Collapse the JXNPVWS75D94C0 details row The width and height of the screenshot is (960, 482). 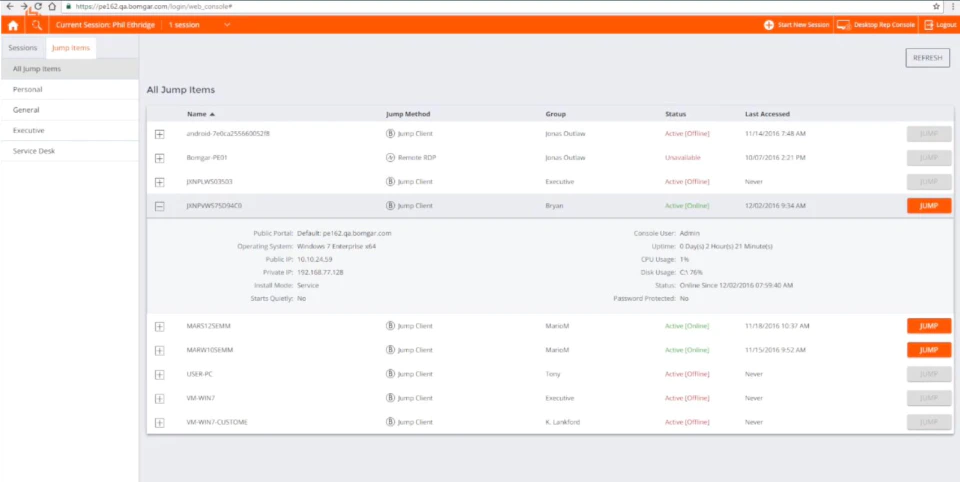(159, 206)
